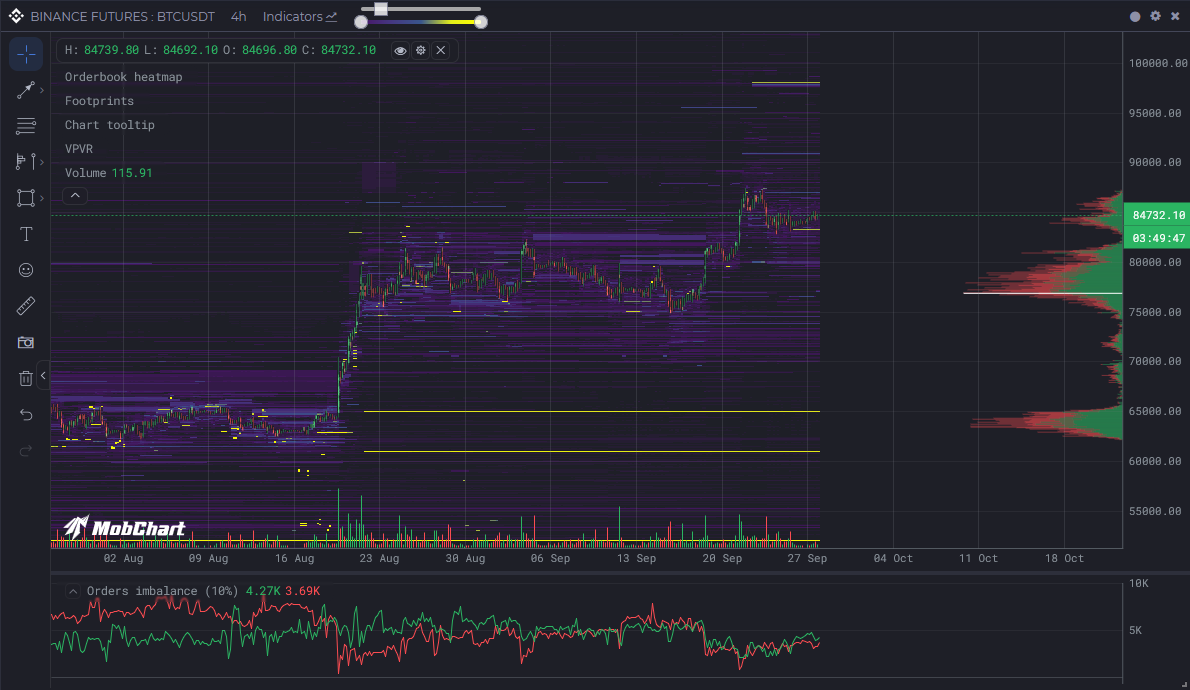This screenshot has height=690, width=1190.
Task: Close the legend bar with its X
Action: (441, 50)
